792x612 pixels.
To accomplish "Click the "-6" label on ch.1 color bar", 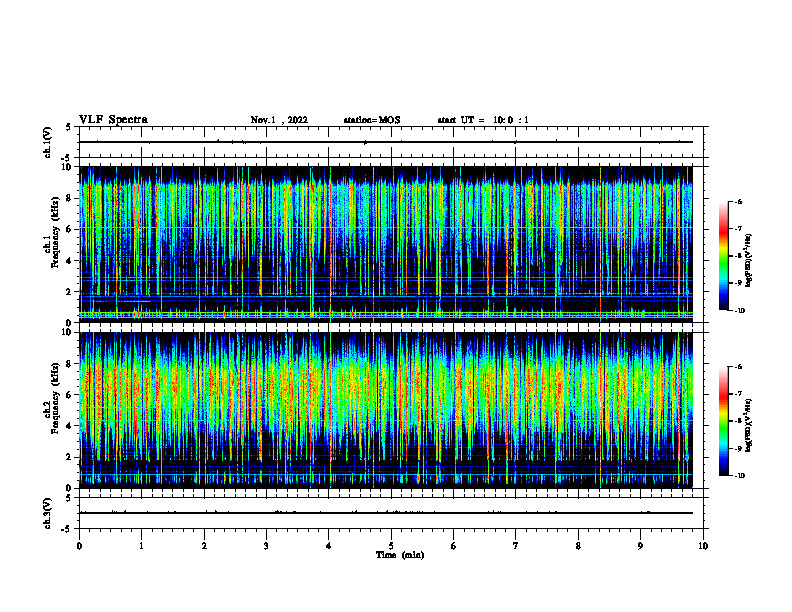I will click(738, 201).
